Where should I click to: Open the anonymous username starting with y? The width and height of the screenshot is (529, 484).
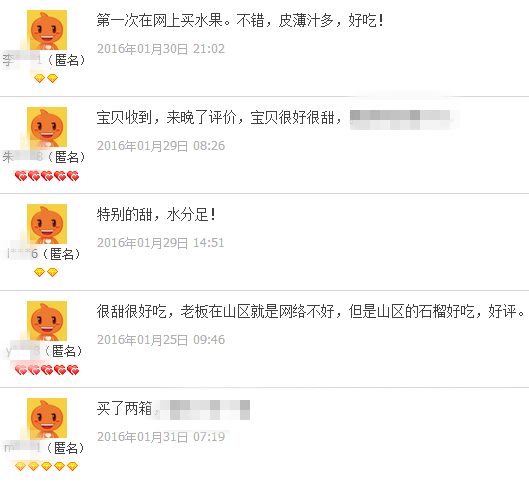coord(44,351)
